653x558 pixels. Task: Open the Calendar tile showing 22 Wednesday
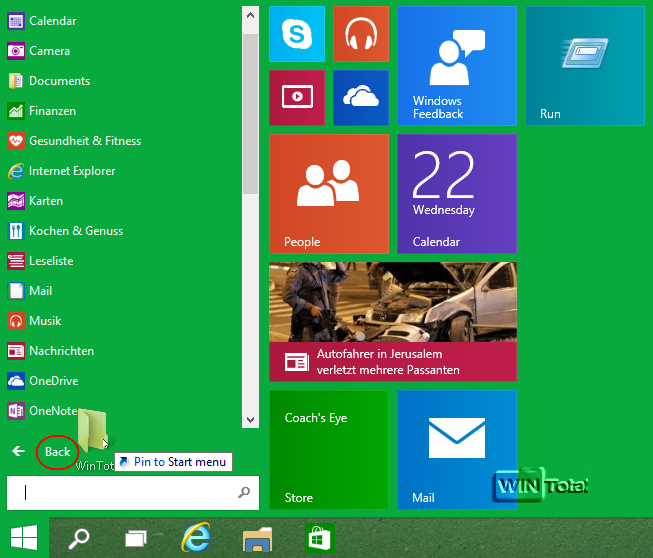457,193
